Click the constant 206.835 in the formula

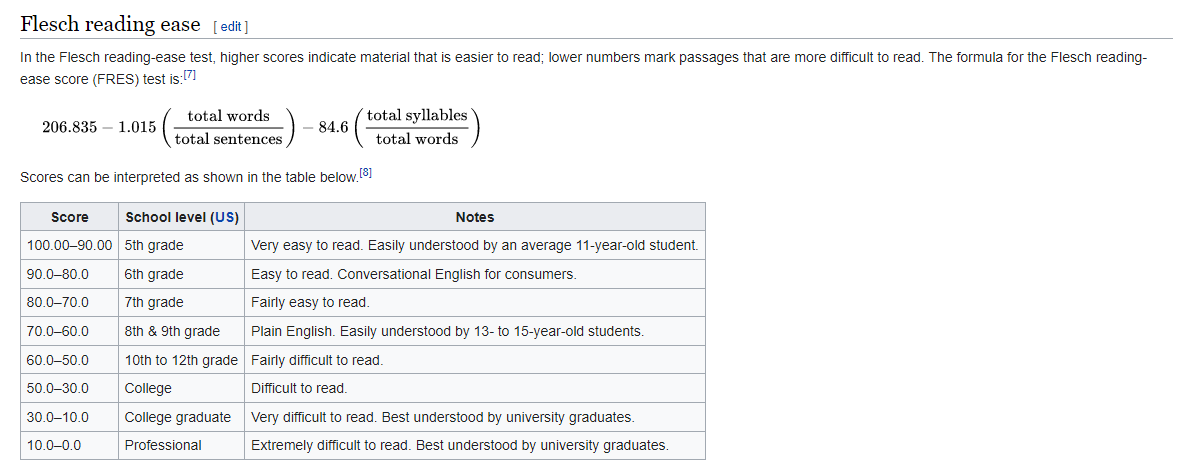click(x=70, y=127)
